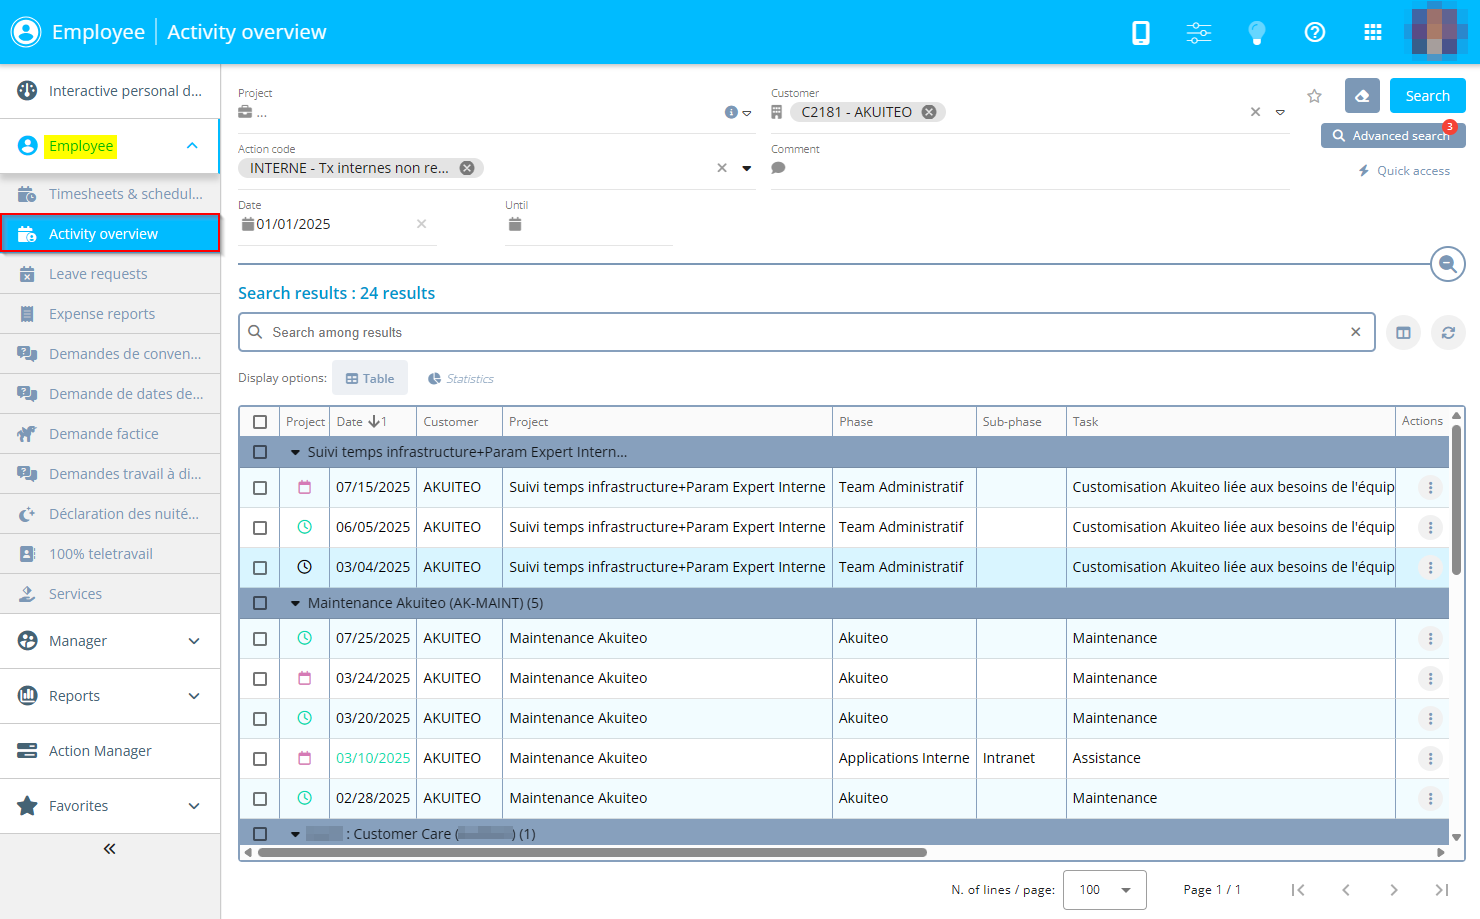Refresh the search results list

click(x=1448, y=333)
